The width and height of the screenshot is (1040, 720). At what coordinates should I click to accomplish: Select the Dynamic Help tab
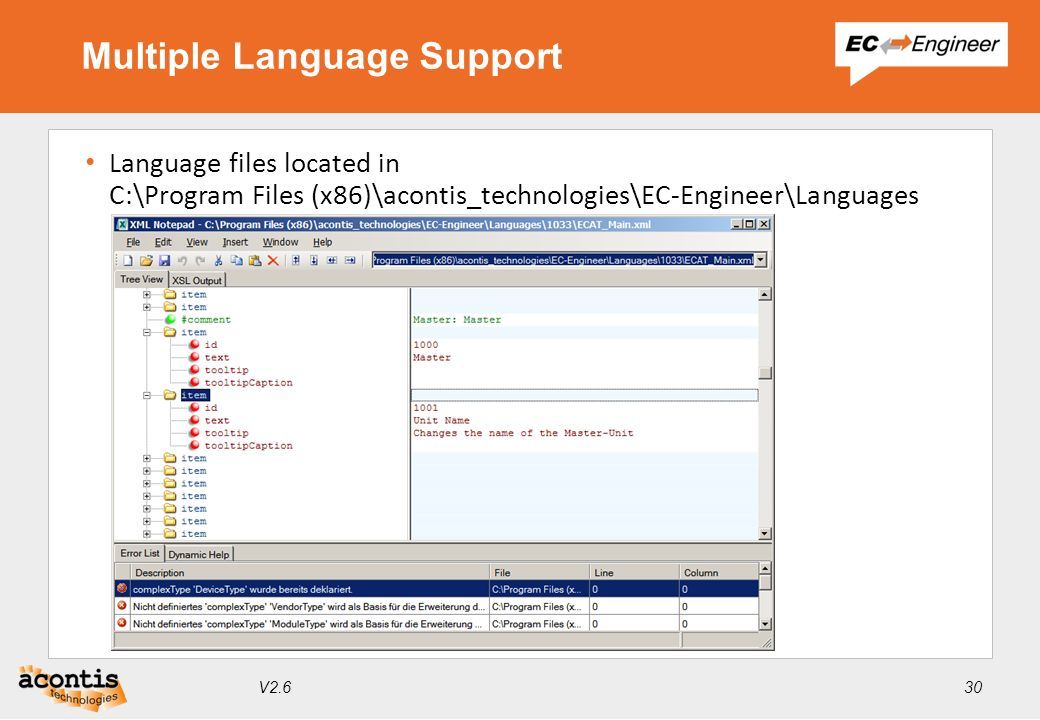198,554
